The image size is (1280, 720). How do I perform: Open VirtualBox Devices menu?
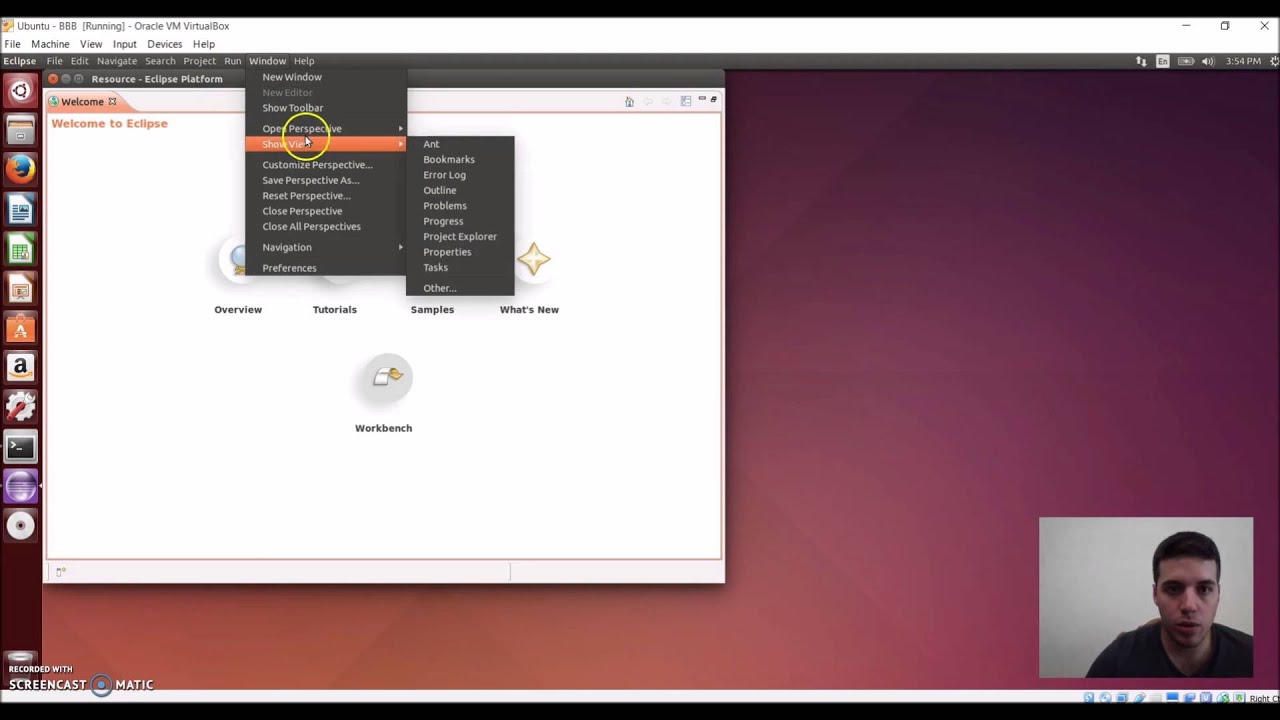165,44
